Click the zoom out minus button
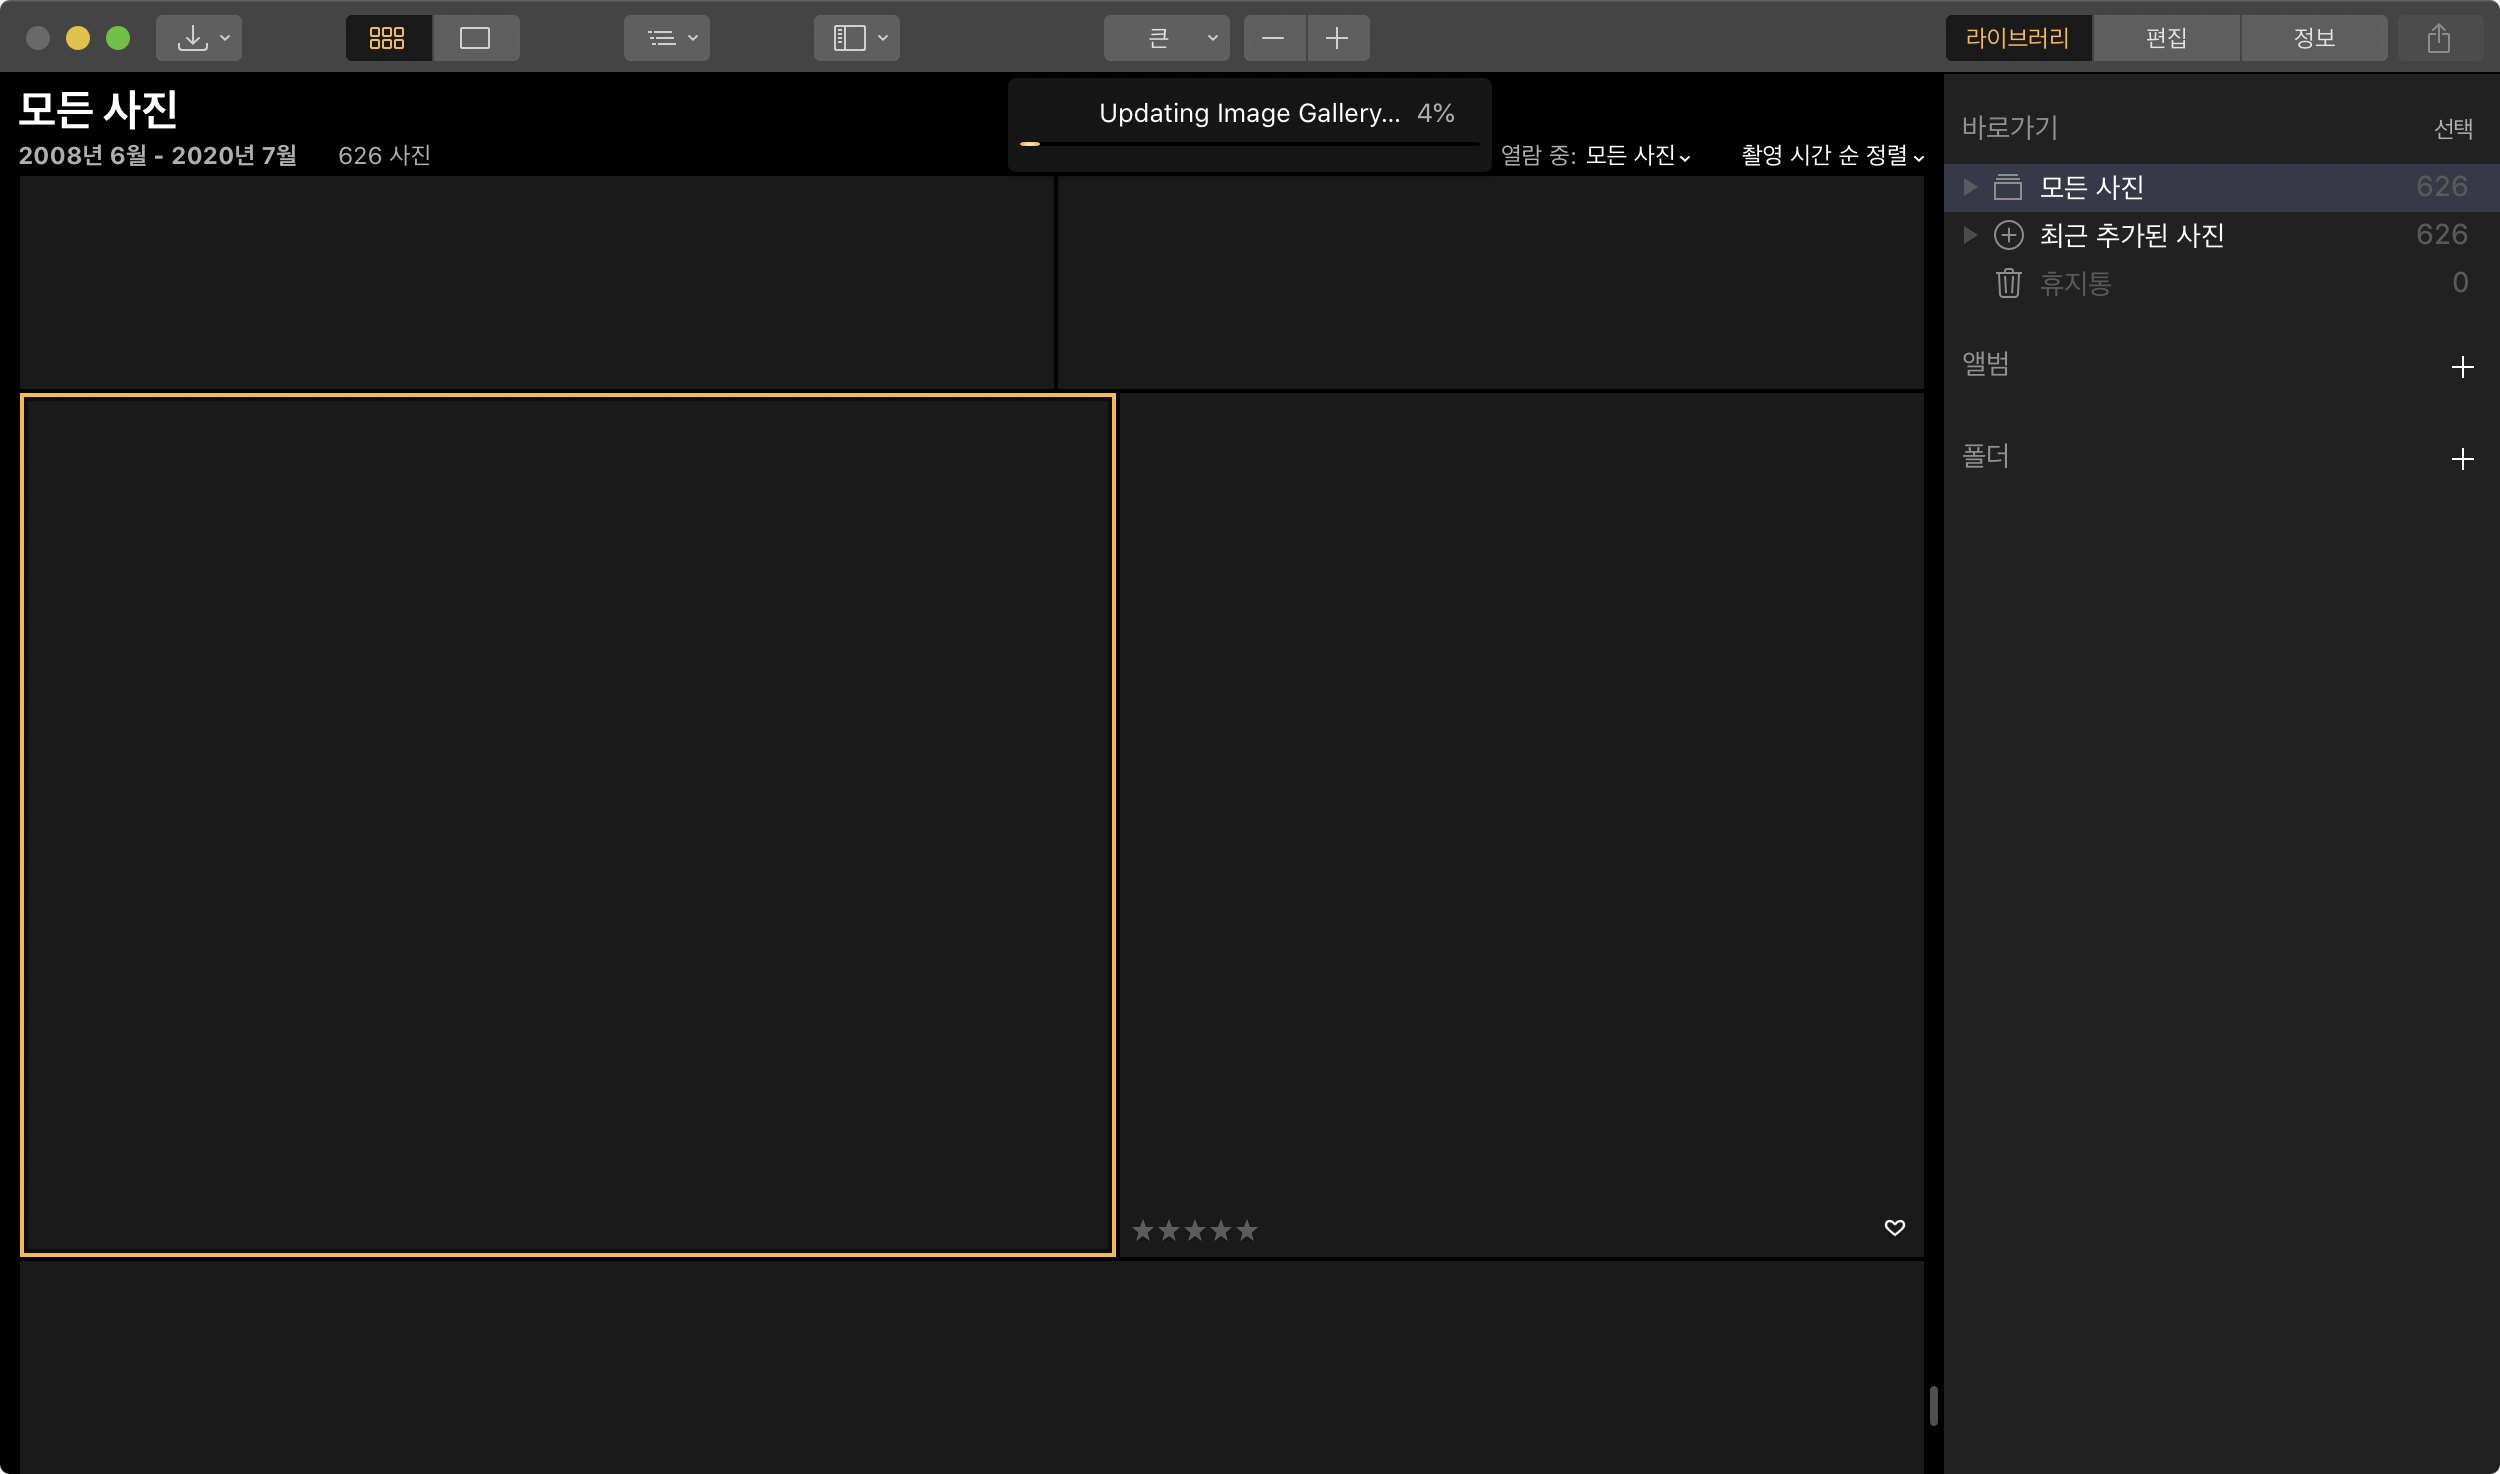 pyautogui.click(x=1273, y=38)
